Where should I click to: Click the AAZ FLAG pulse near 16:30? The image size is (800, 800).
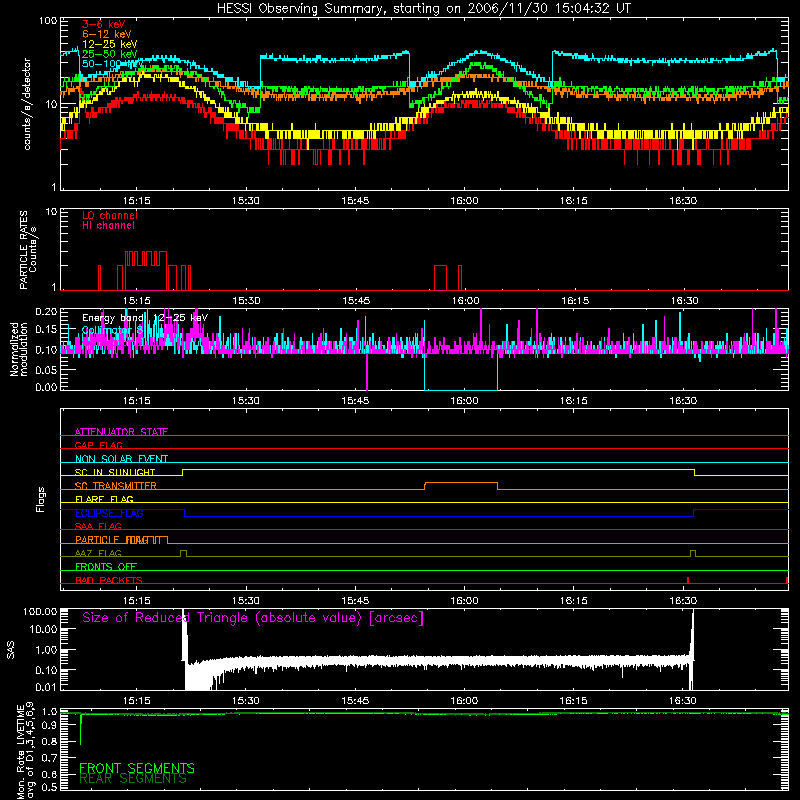[x=693, y=553]
